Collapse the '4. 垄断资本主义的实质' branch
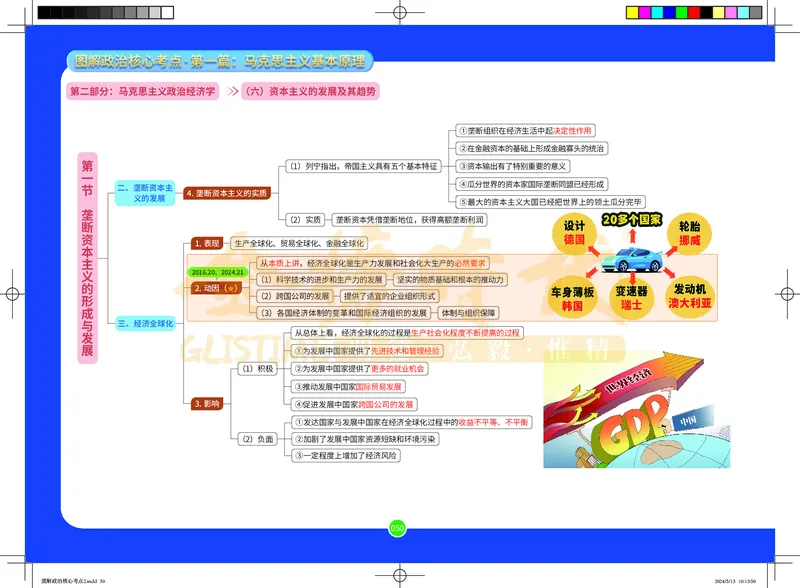The height and width of the screenshot is (588, 800). coord(228,191)
